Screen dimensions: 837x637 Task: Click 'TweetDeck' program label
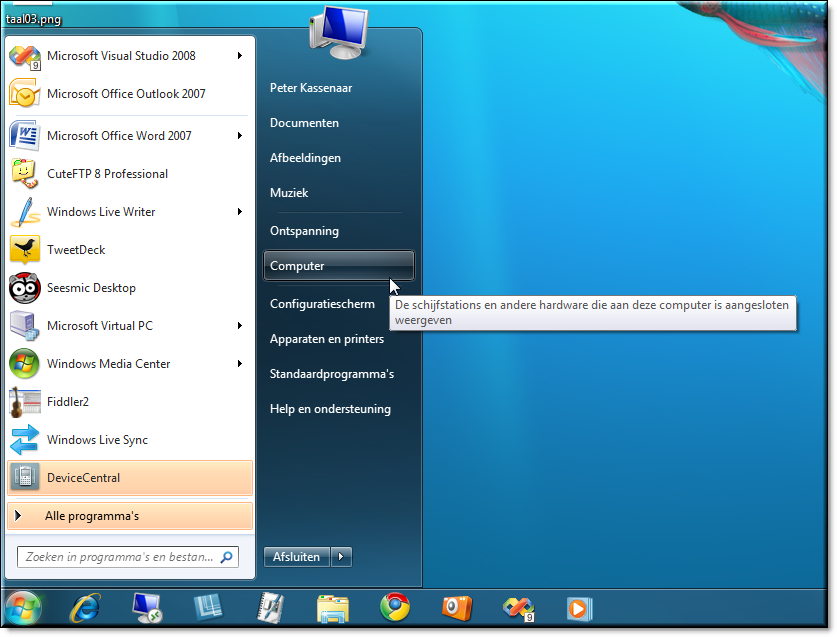click(76, 250)
